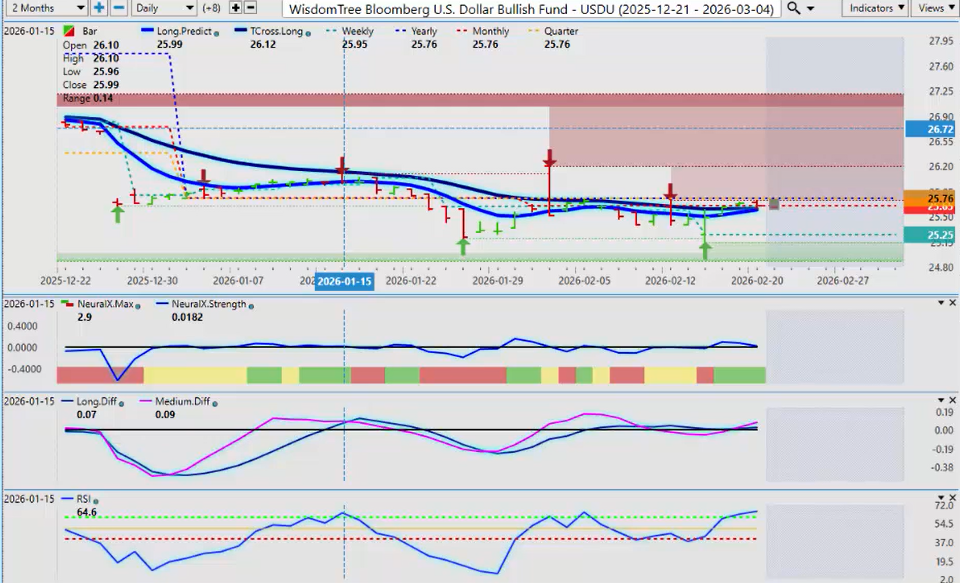Viewport: 960px width, 583px height.
Task: Click the blue plus zoom-in button
Action: coord(99,8)
